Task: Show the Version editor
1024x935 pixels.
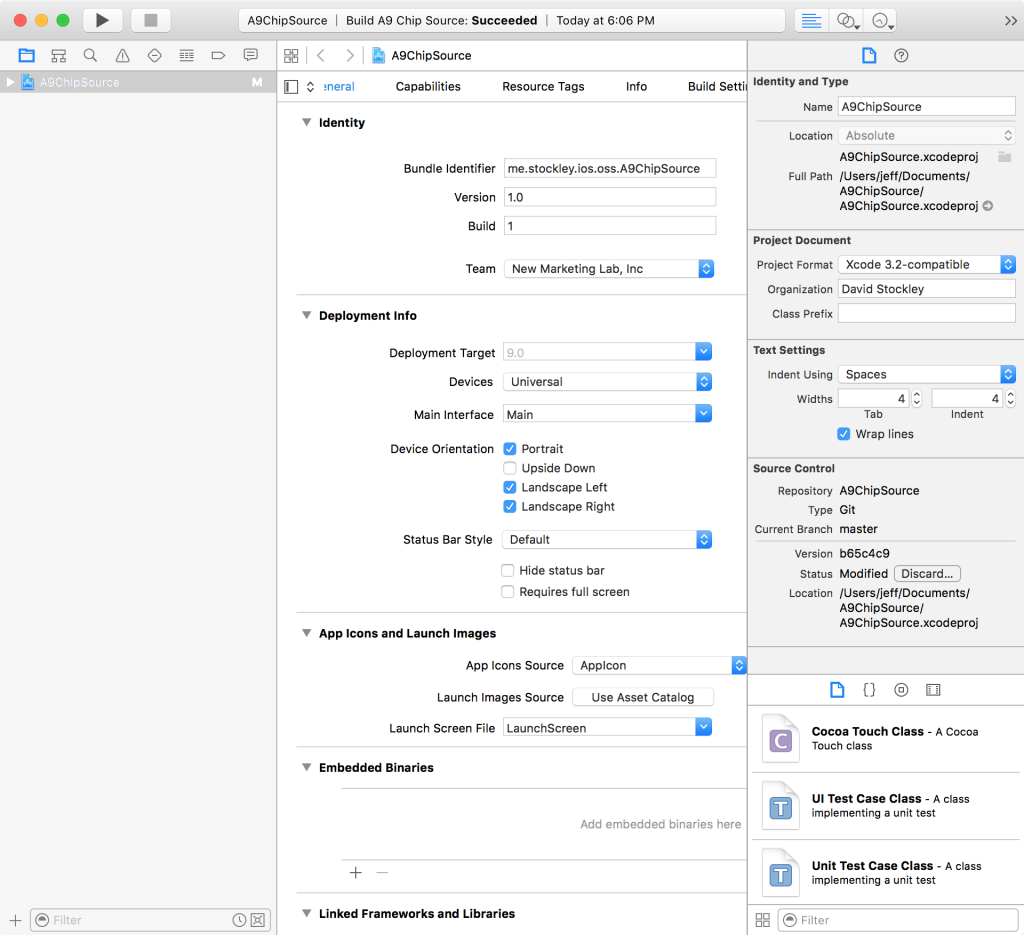Action: click(880, 21)
